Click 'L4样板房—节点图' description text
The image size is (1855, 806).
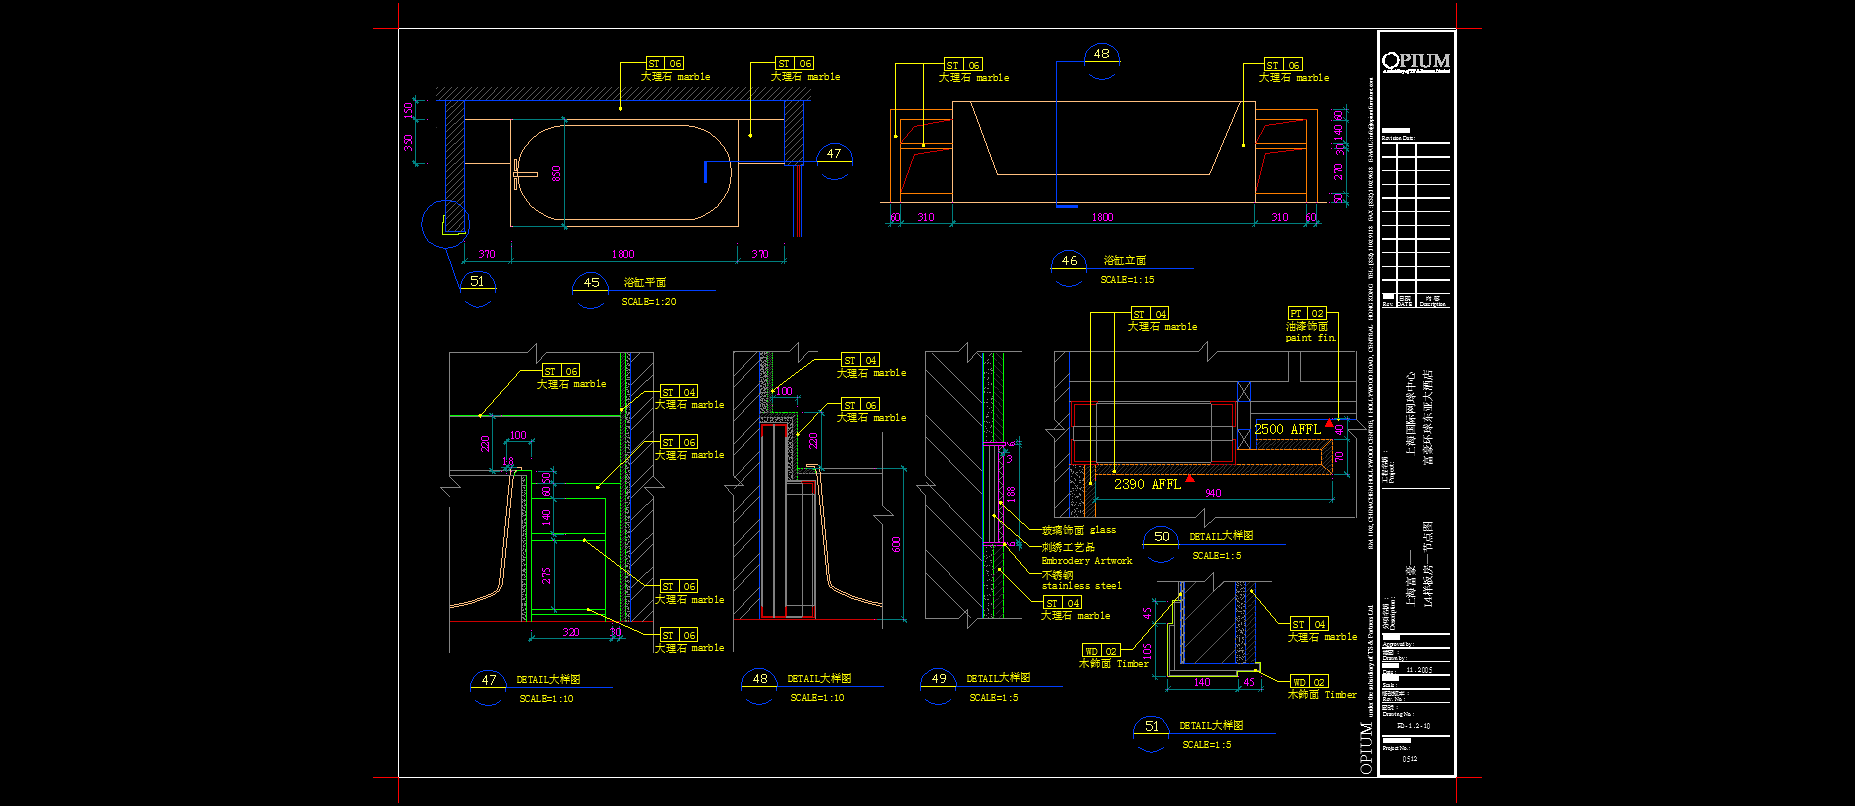pos(1428,563)
